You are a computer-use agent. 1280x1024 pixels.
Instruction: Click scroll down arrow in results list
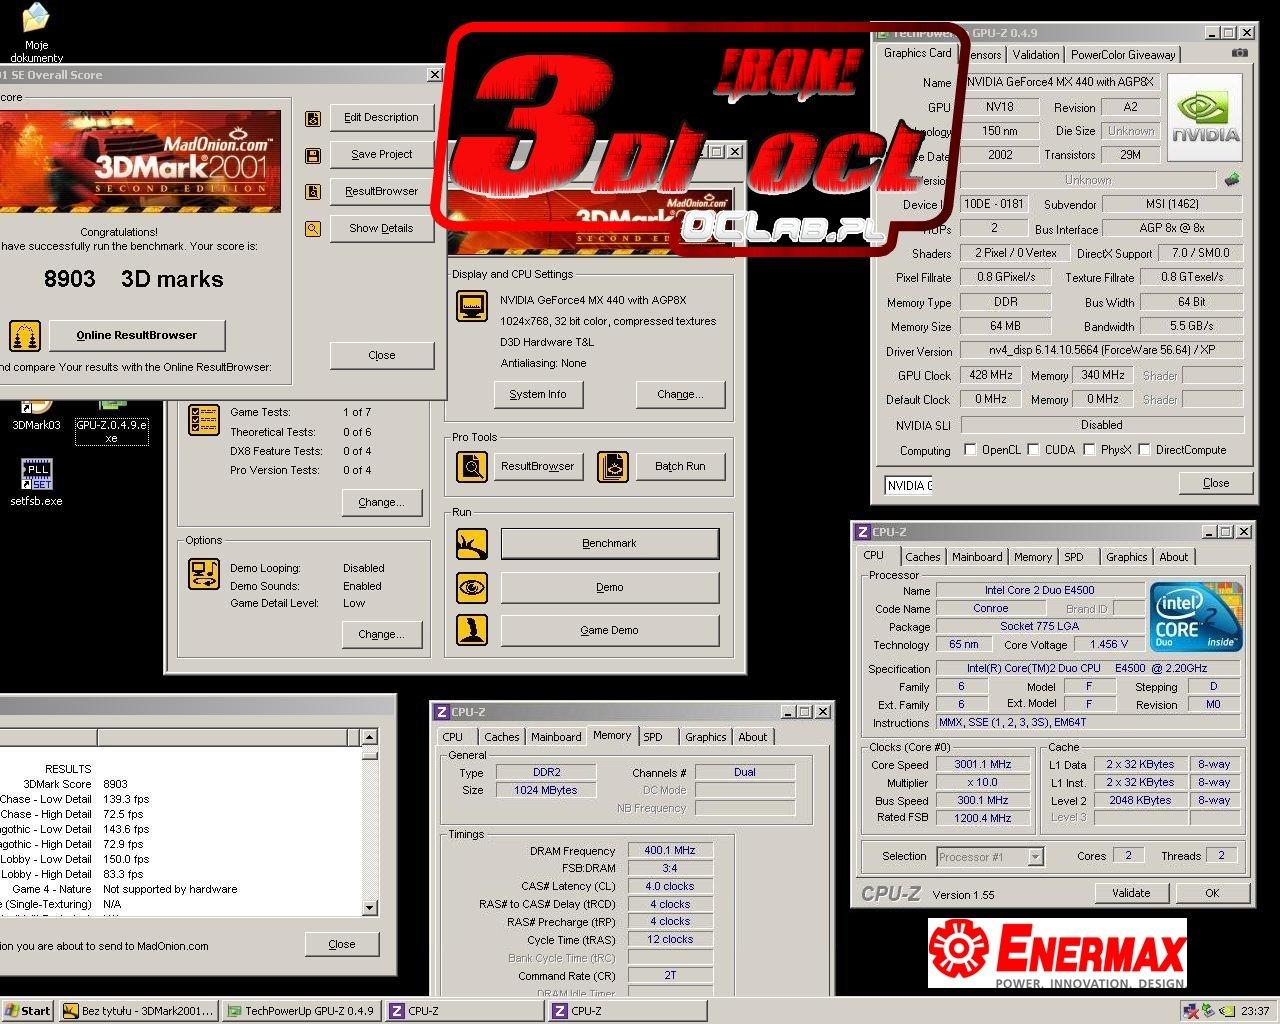tap(369, 908)
